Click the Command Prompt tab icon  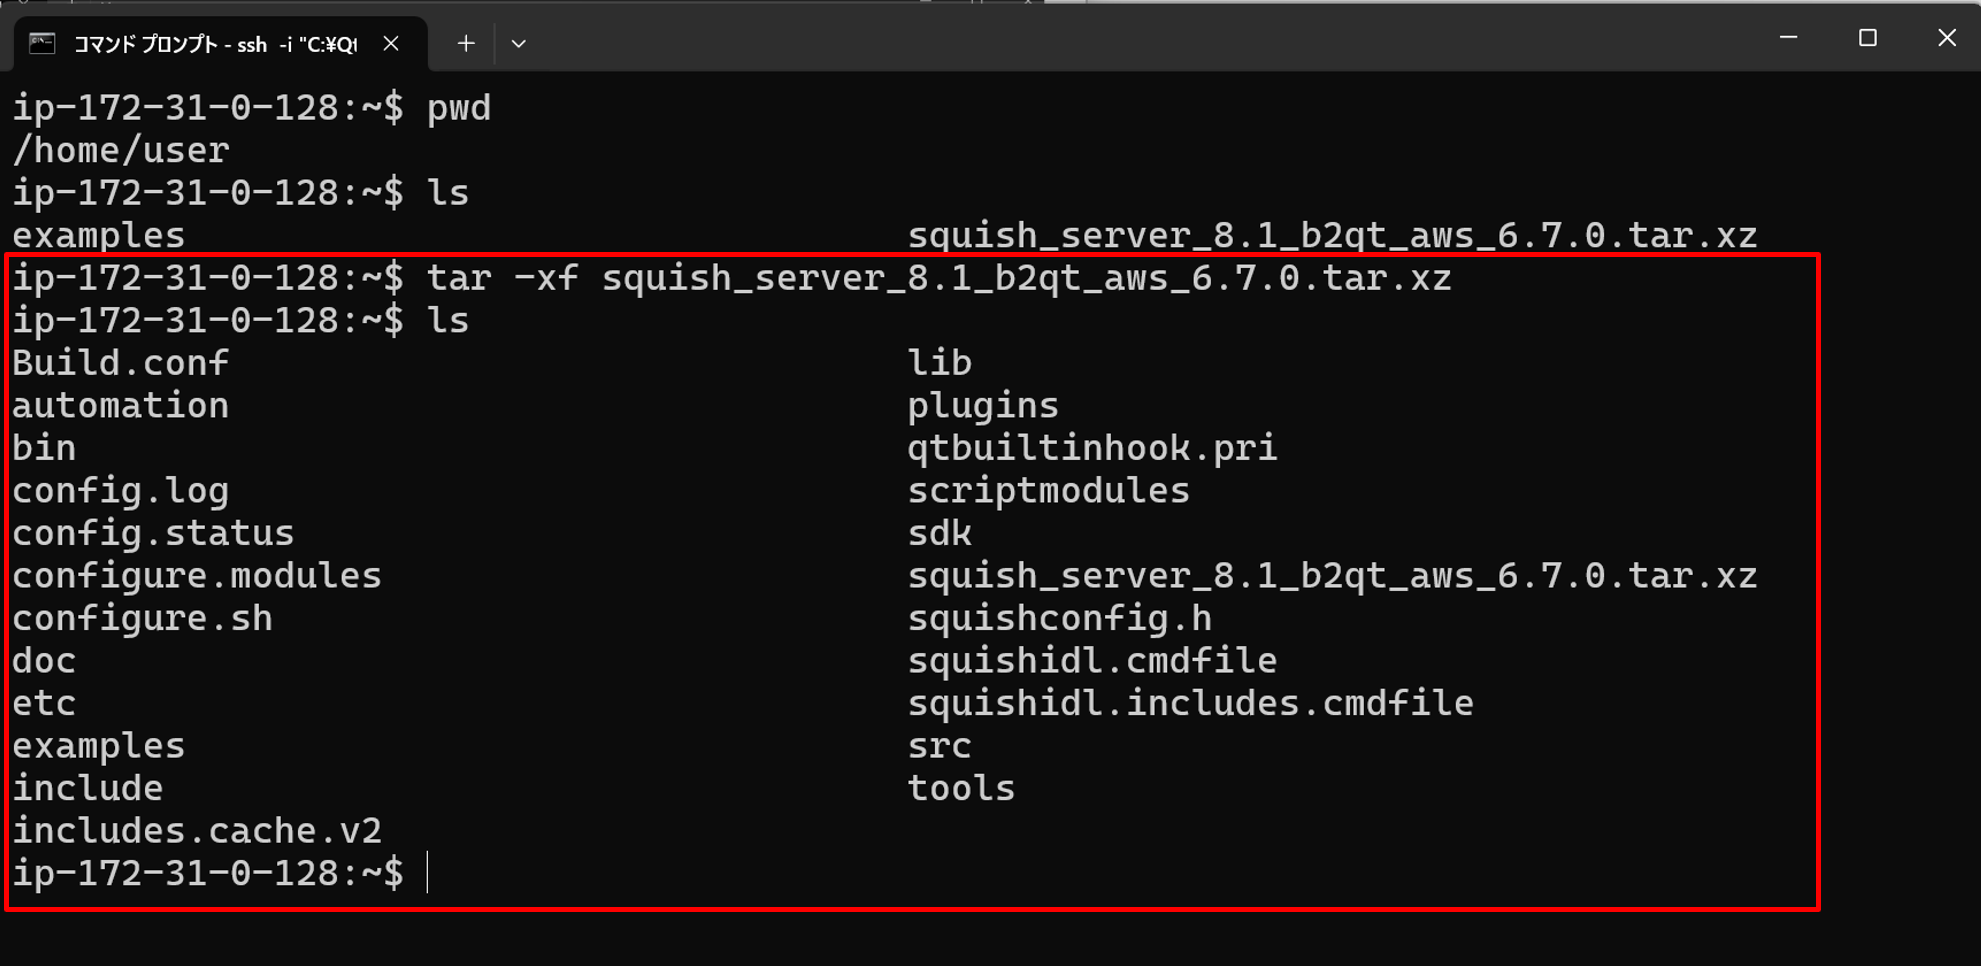[x=42, y=43]
